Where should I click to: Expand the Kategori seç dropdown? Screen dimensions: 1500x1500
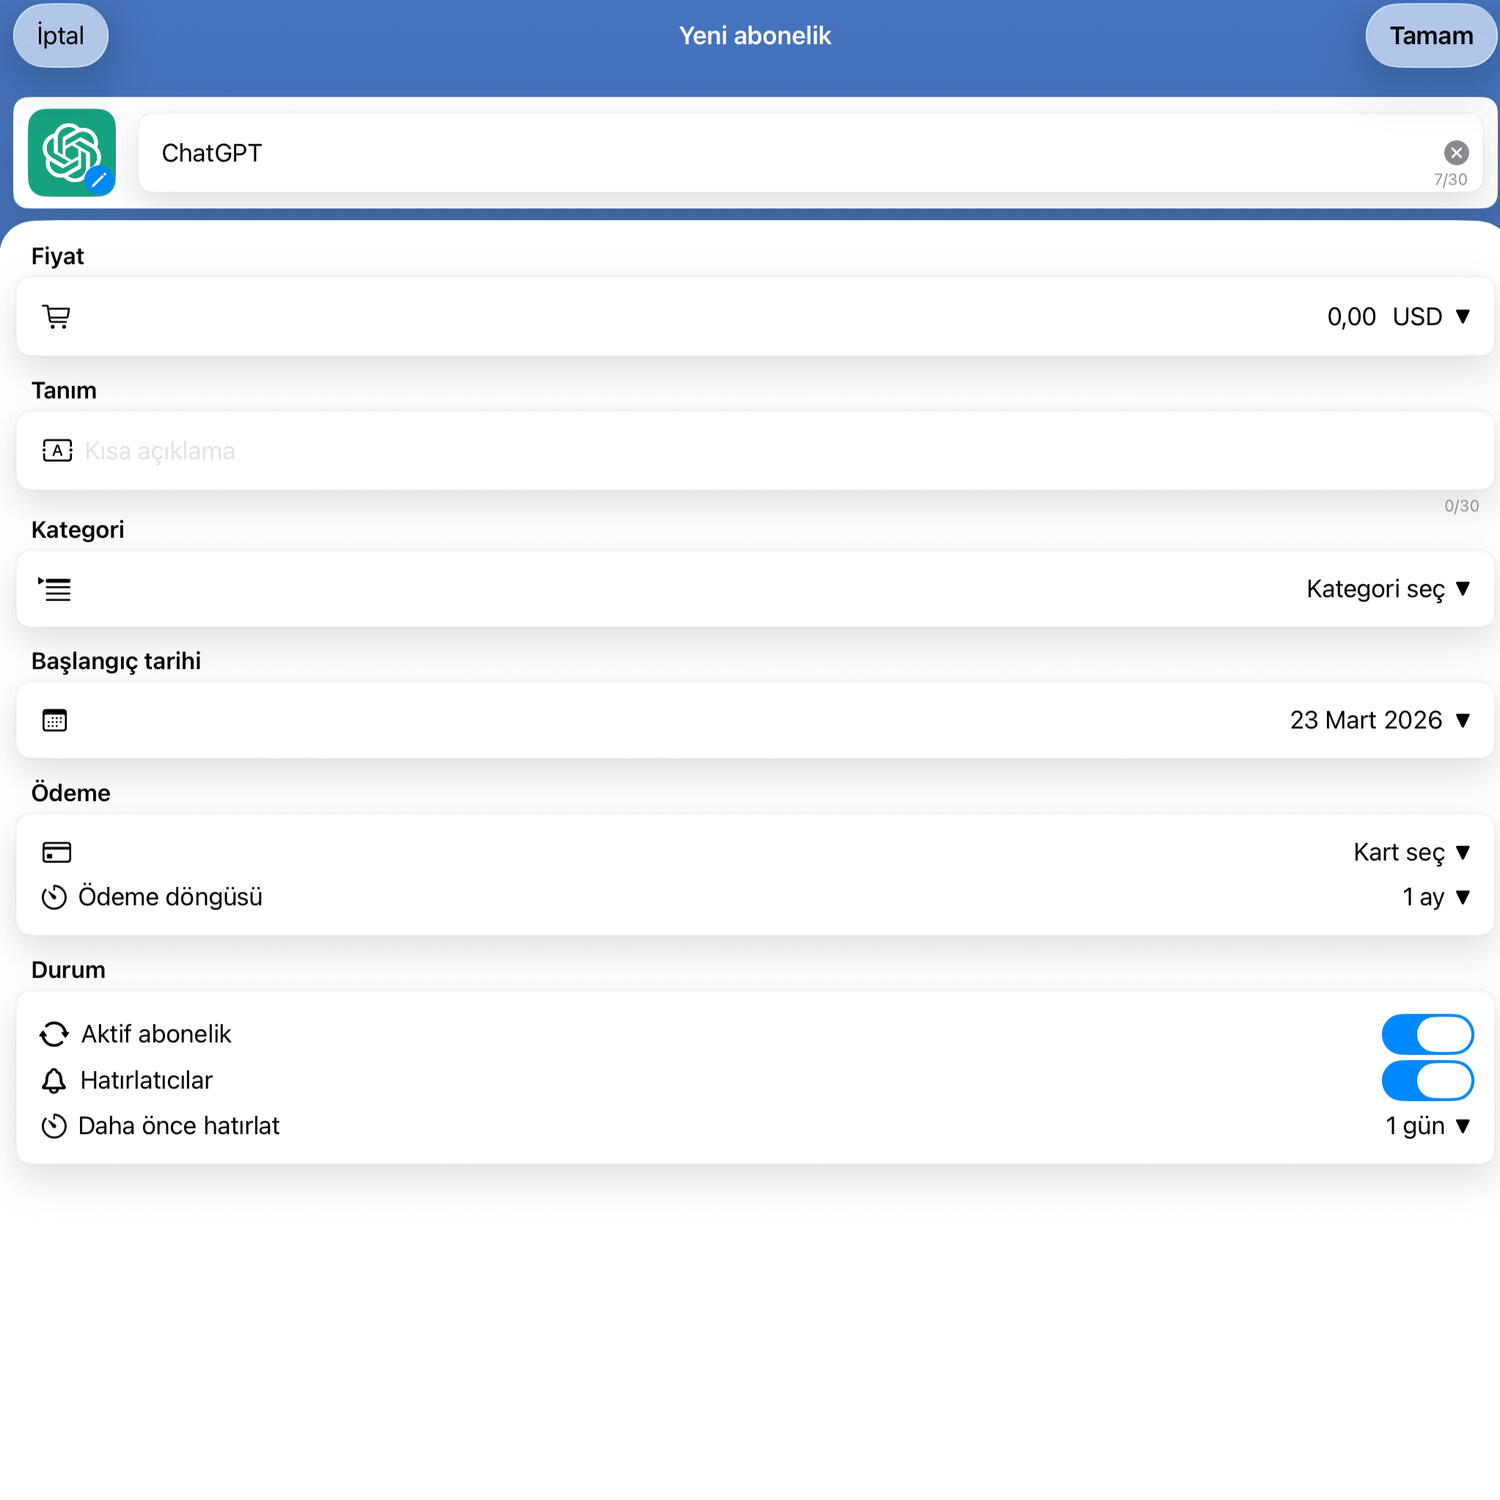point(1388,589)
